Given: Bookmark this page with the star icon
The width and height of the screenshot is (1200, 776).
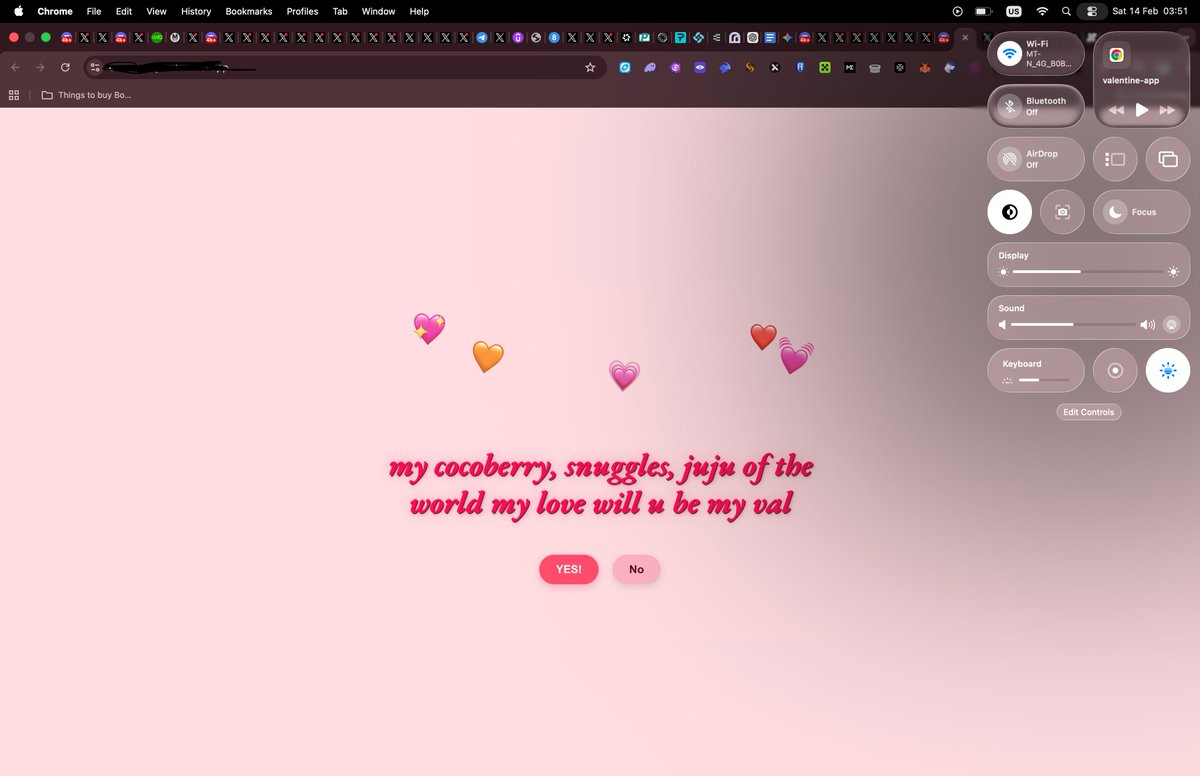Looking at the screenshot, I should coord(590,67).
